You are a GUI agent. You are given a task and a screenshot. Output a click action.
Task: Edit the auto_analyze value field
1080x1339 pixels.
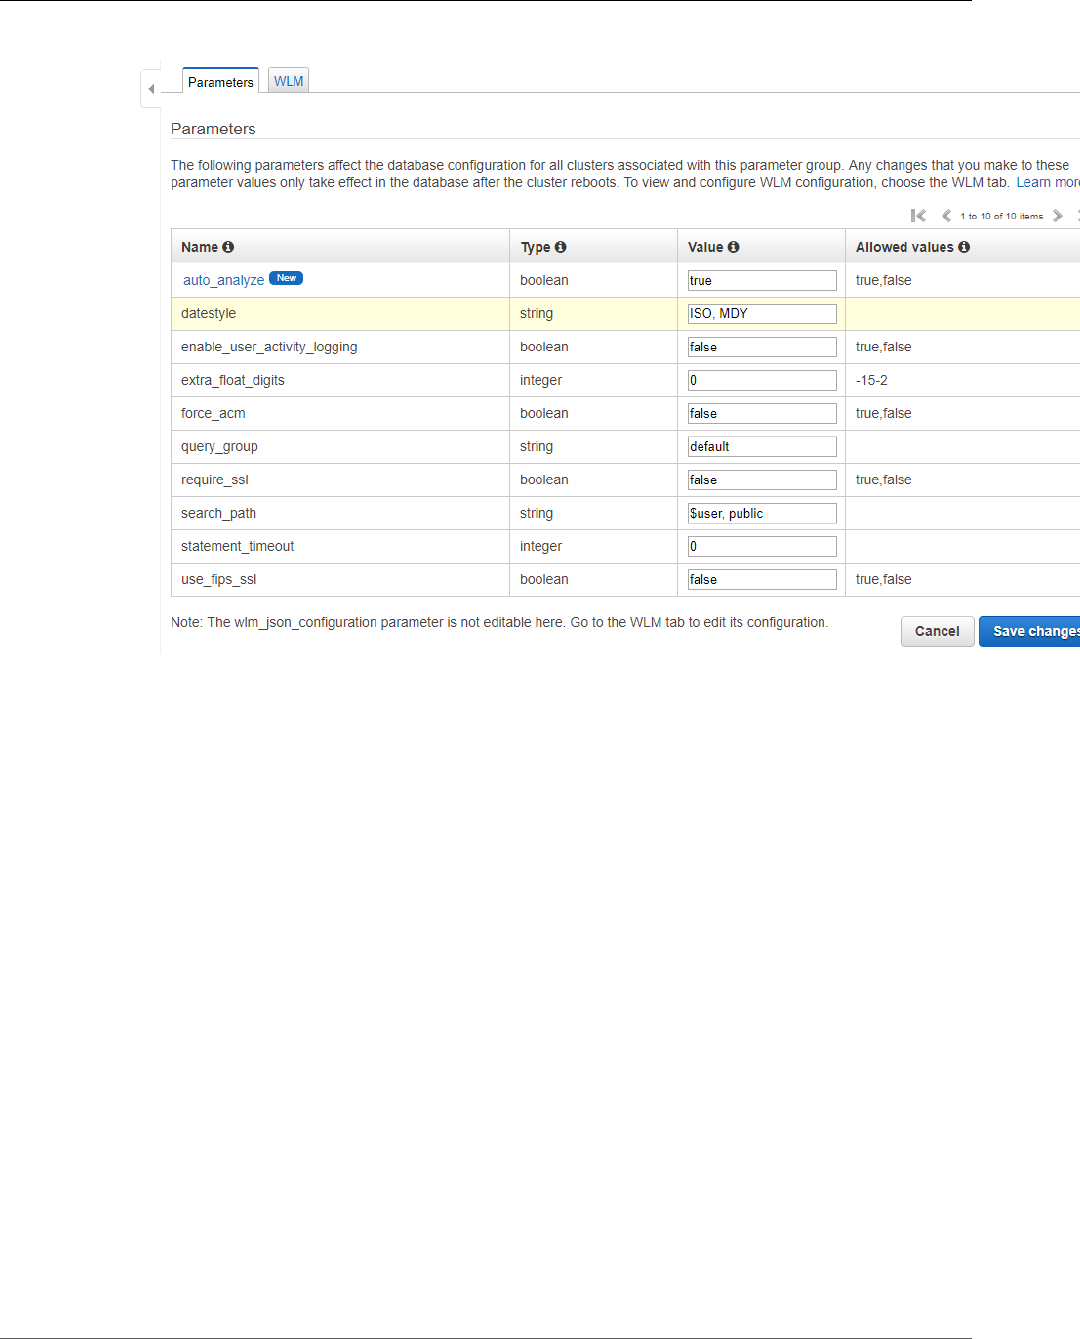(x=762, y=280)
